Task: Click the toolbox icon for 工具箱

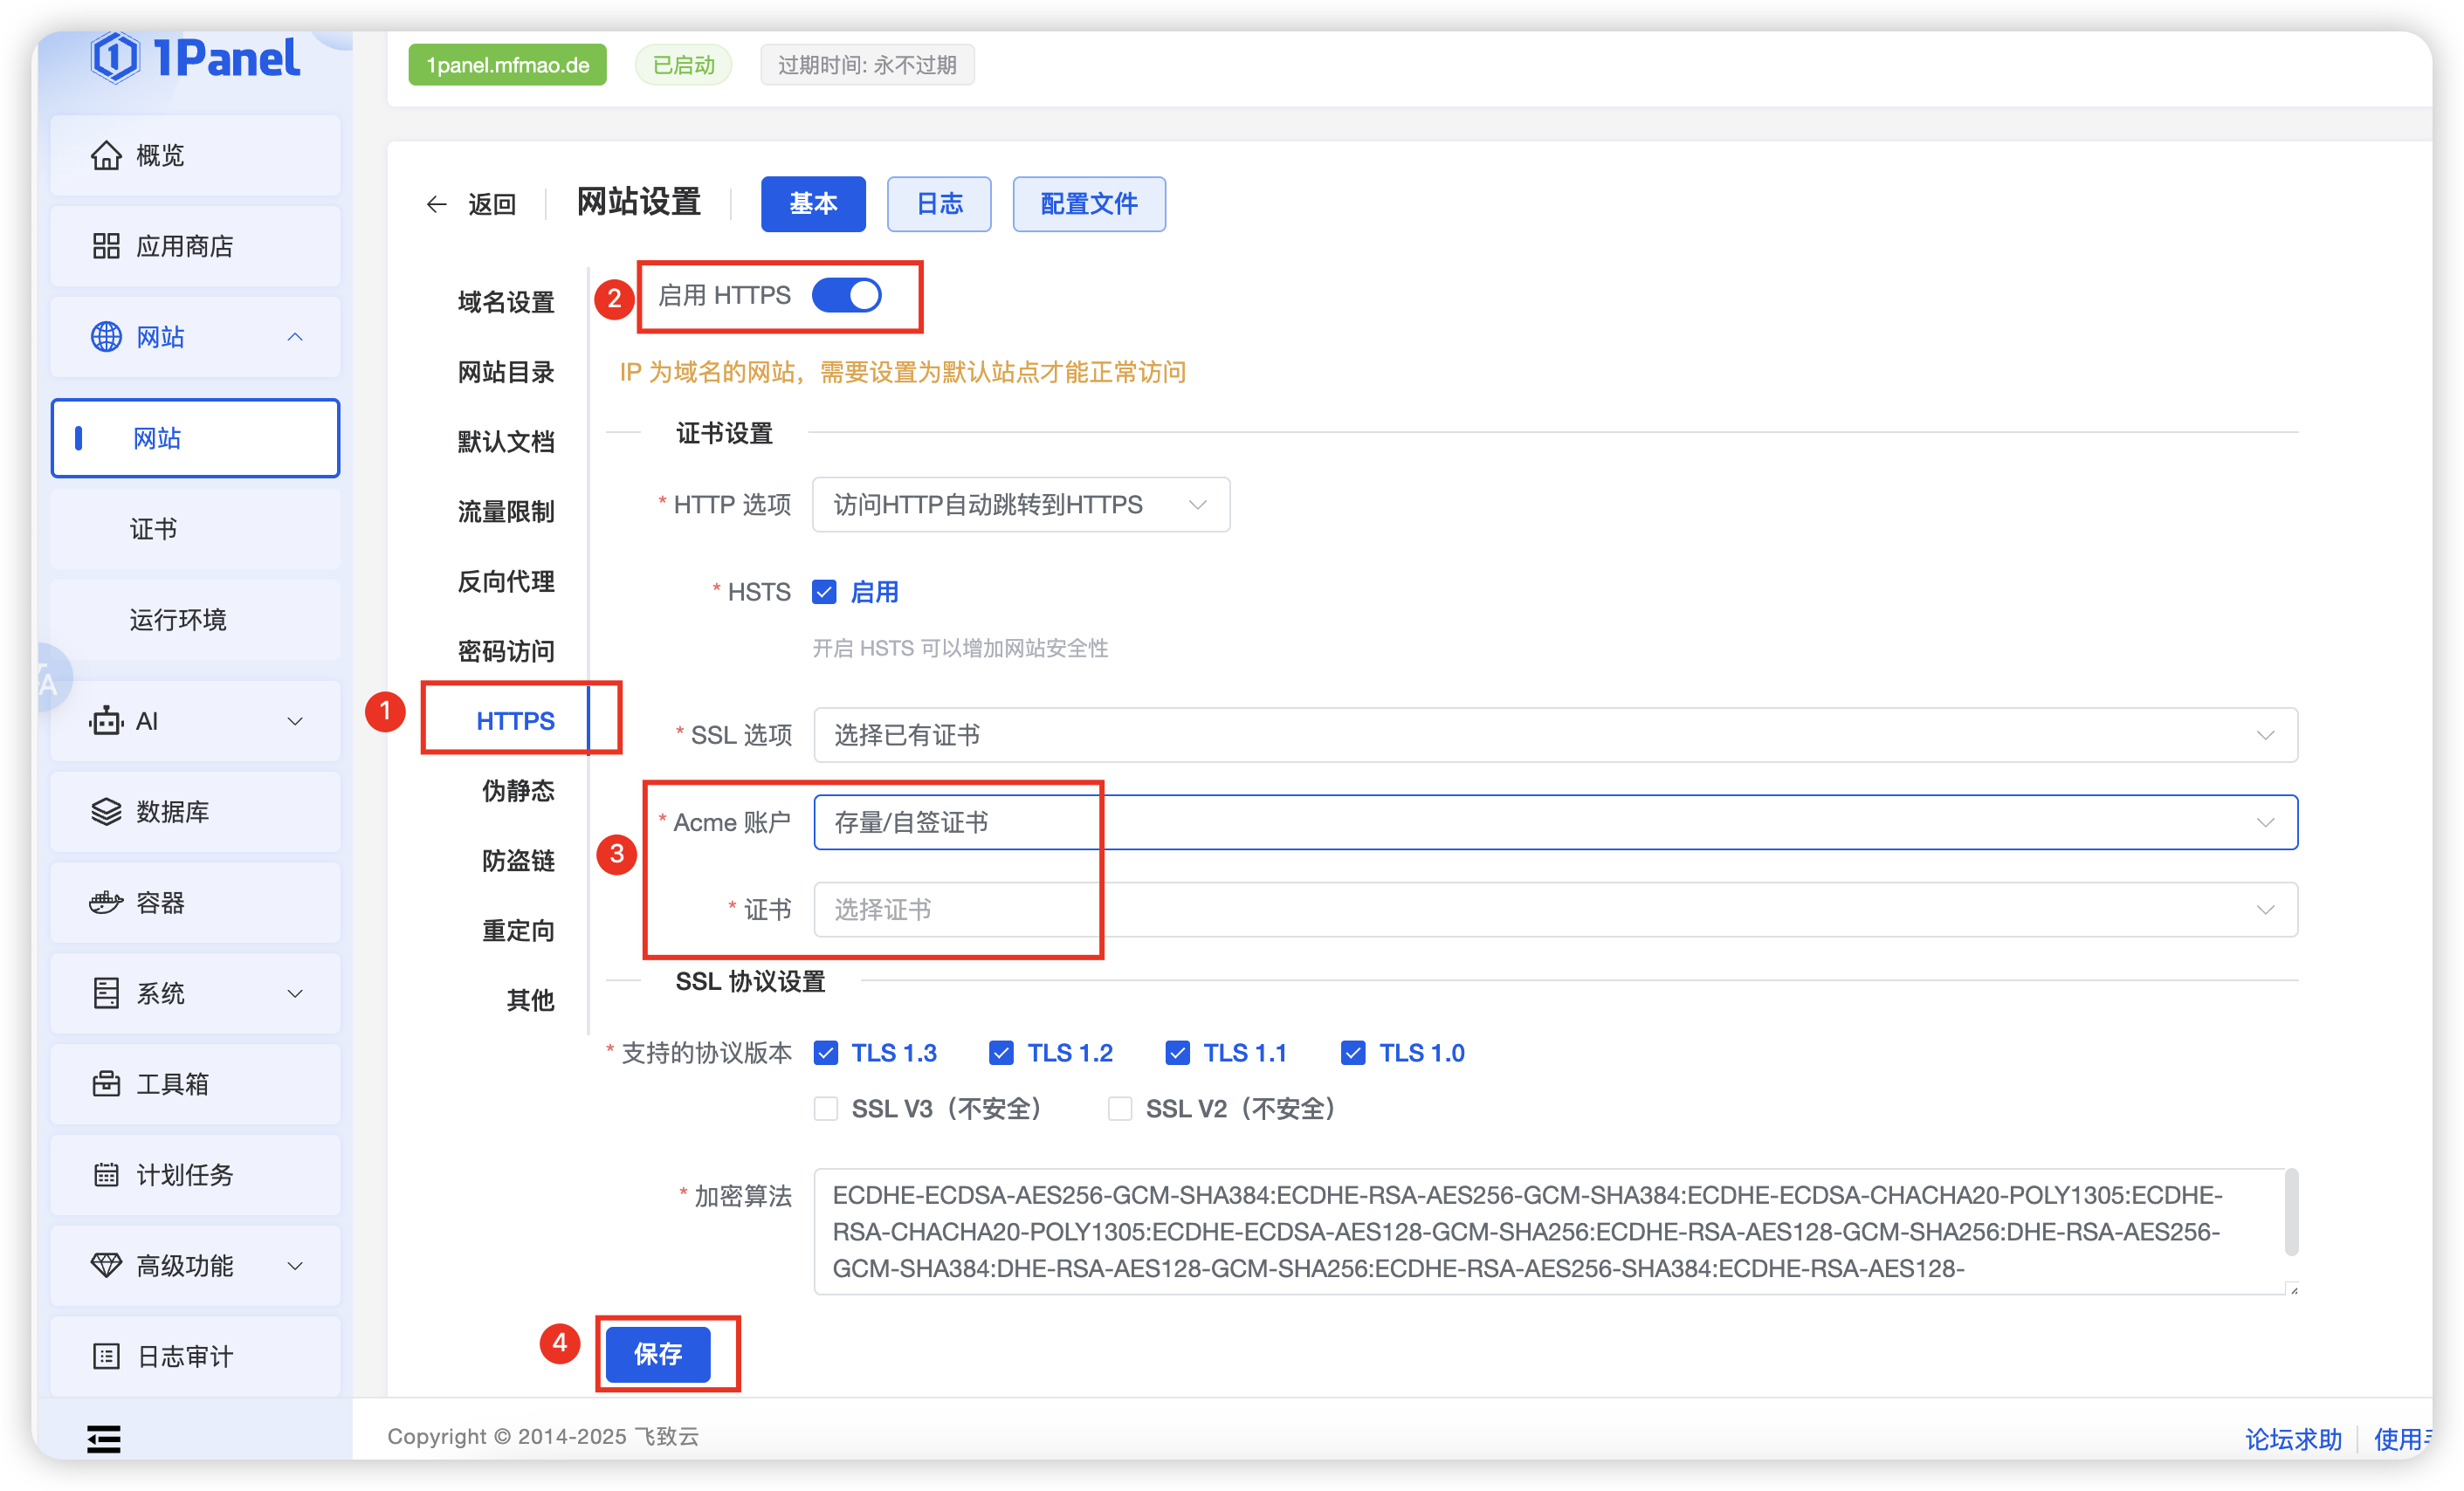Action: coord(106,1084)
